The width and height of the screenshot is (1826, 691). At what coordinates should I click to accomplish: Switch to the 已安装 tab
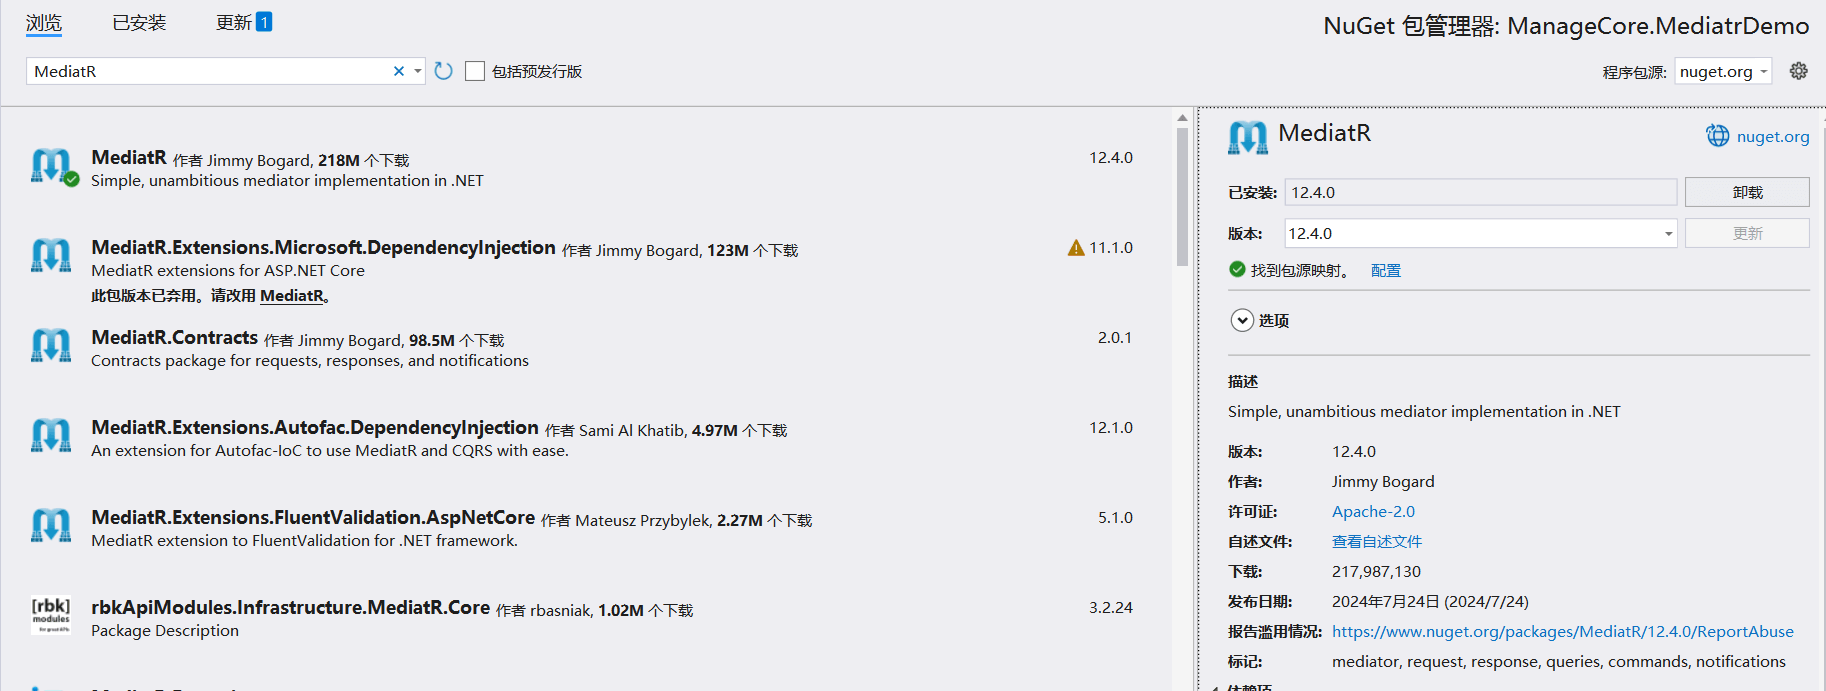tap(139, 22)
